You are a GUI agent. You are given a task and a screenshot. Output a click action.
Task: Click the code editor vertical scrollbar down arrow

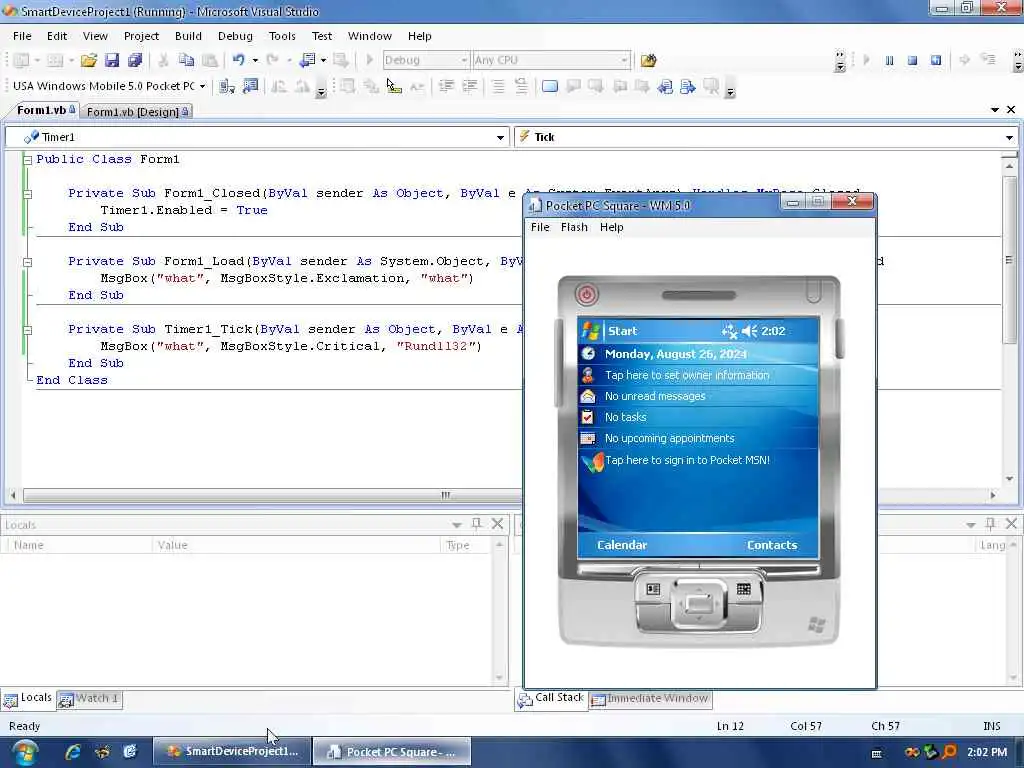1010,479
